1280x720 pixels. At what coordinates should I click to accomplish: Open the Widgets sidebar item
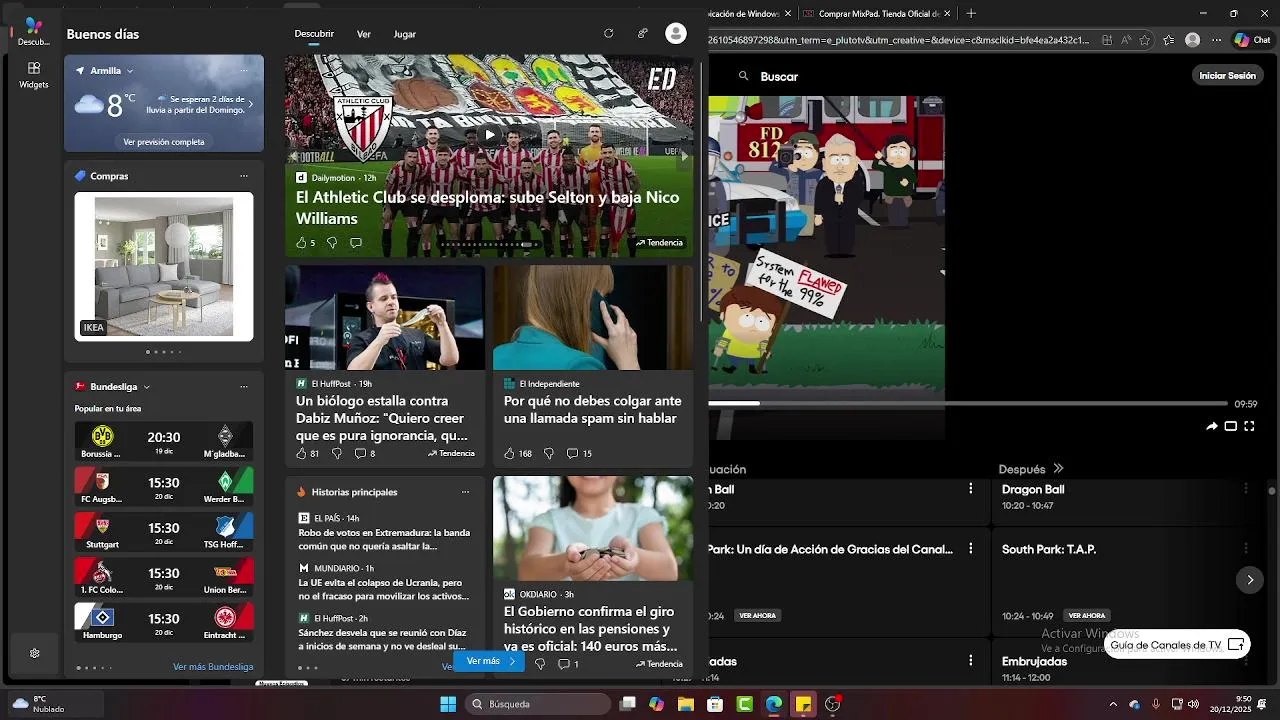(34, 75)
